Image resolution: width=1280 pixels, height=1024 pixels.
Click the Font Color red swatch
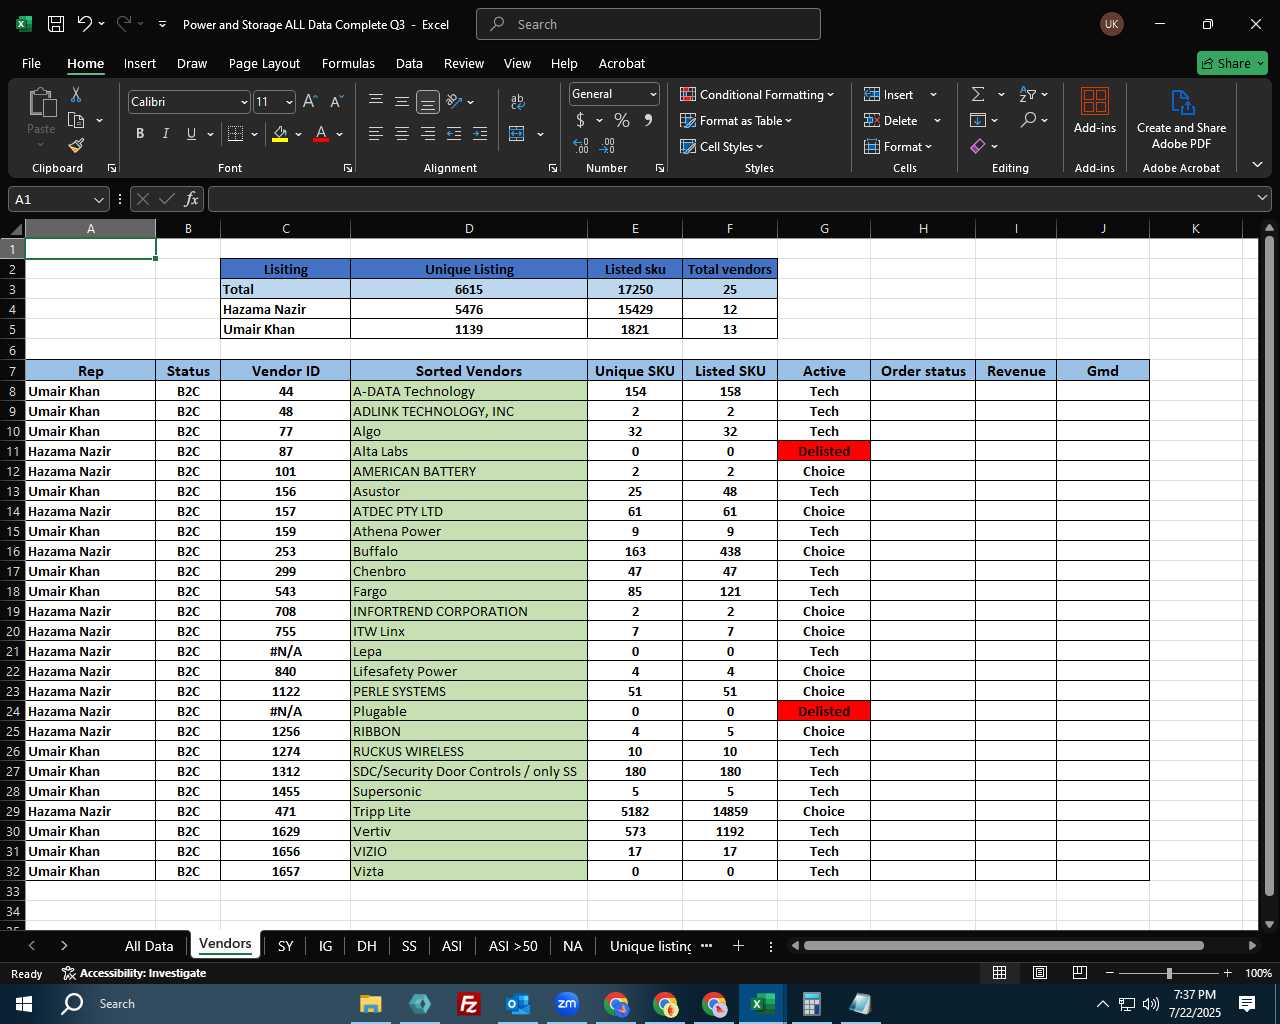click(321, 134)
